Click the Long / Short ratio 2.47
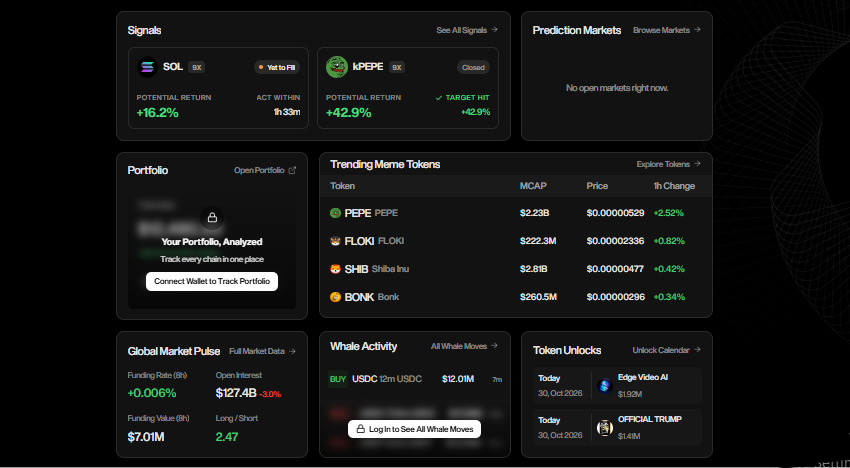The height and width of the screenshot is (468, 850). [x=227, y=437]
